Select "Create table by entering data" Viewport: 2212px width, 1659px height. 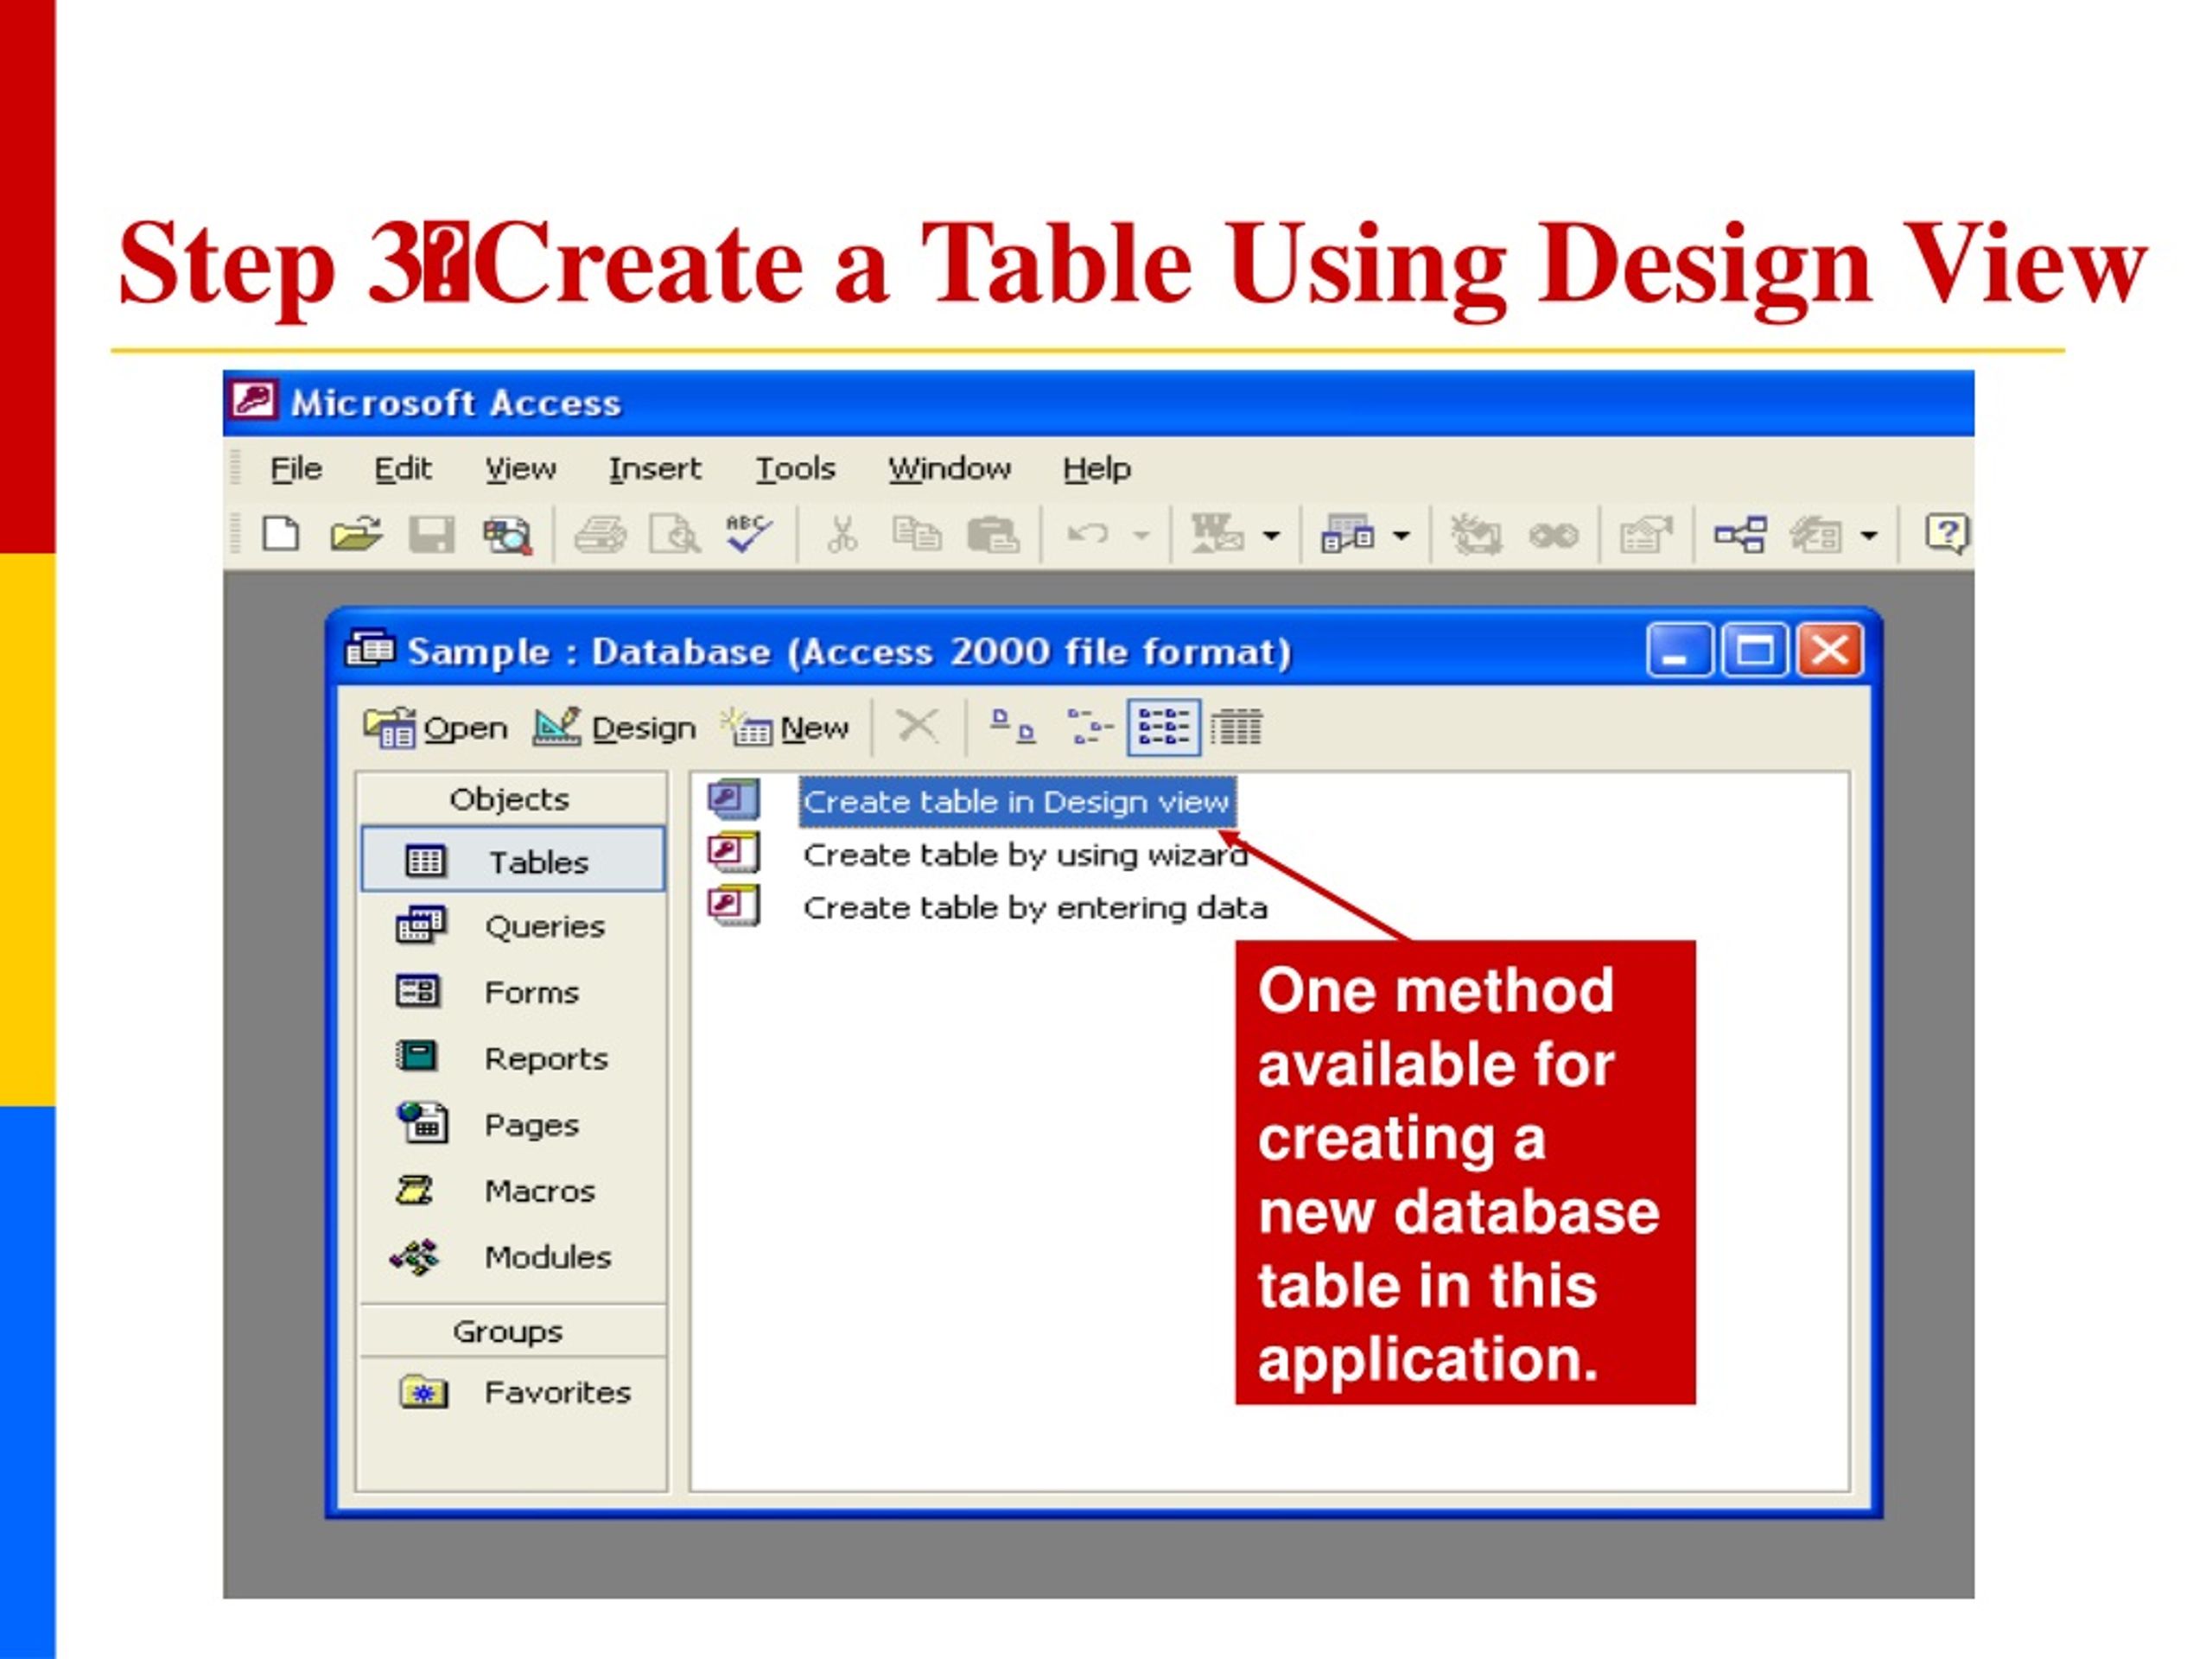pos(1035,908)
